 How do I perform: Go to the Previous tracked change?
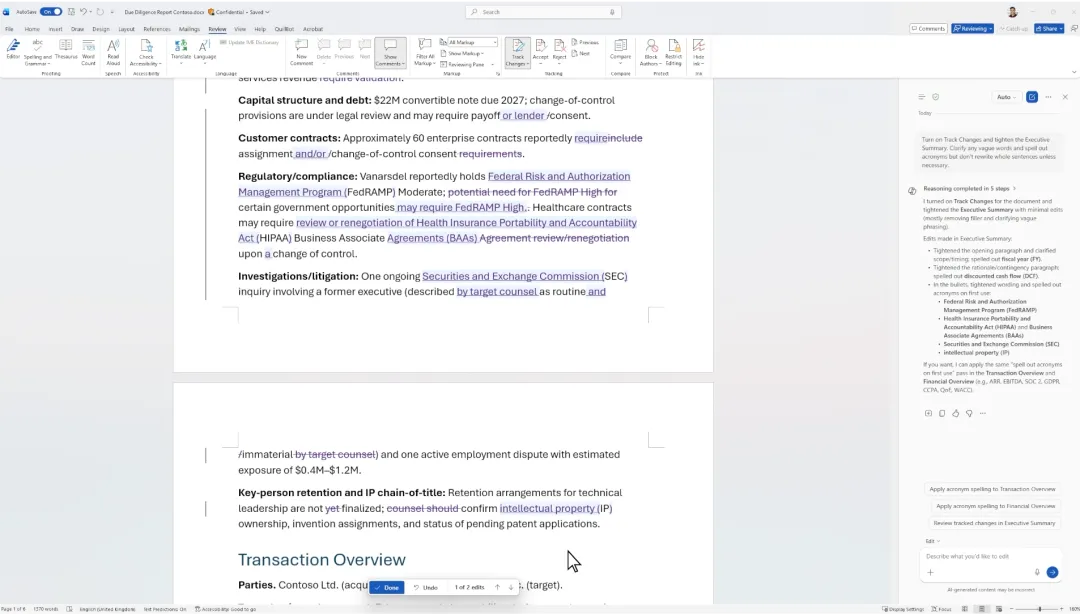[x=585, y=42]
